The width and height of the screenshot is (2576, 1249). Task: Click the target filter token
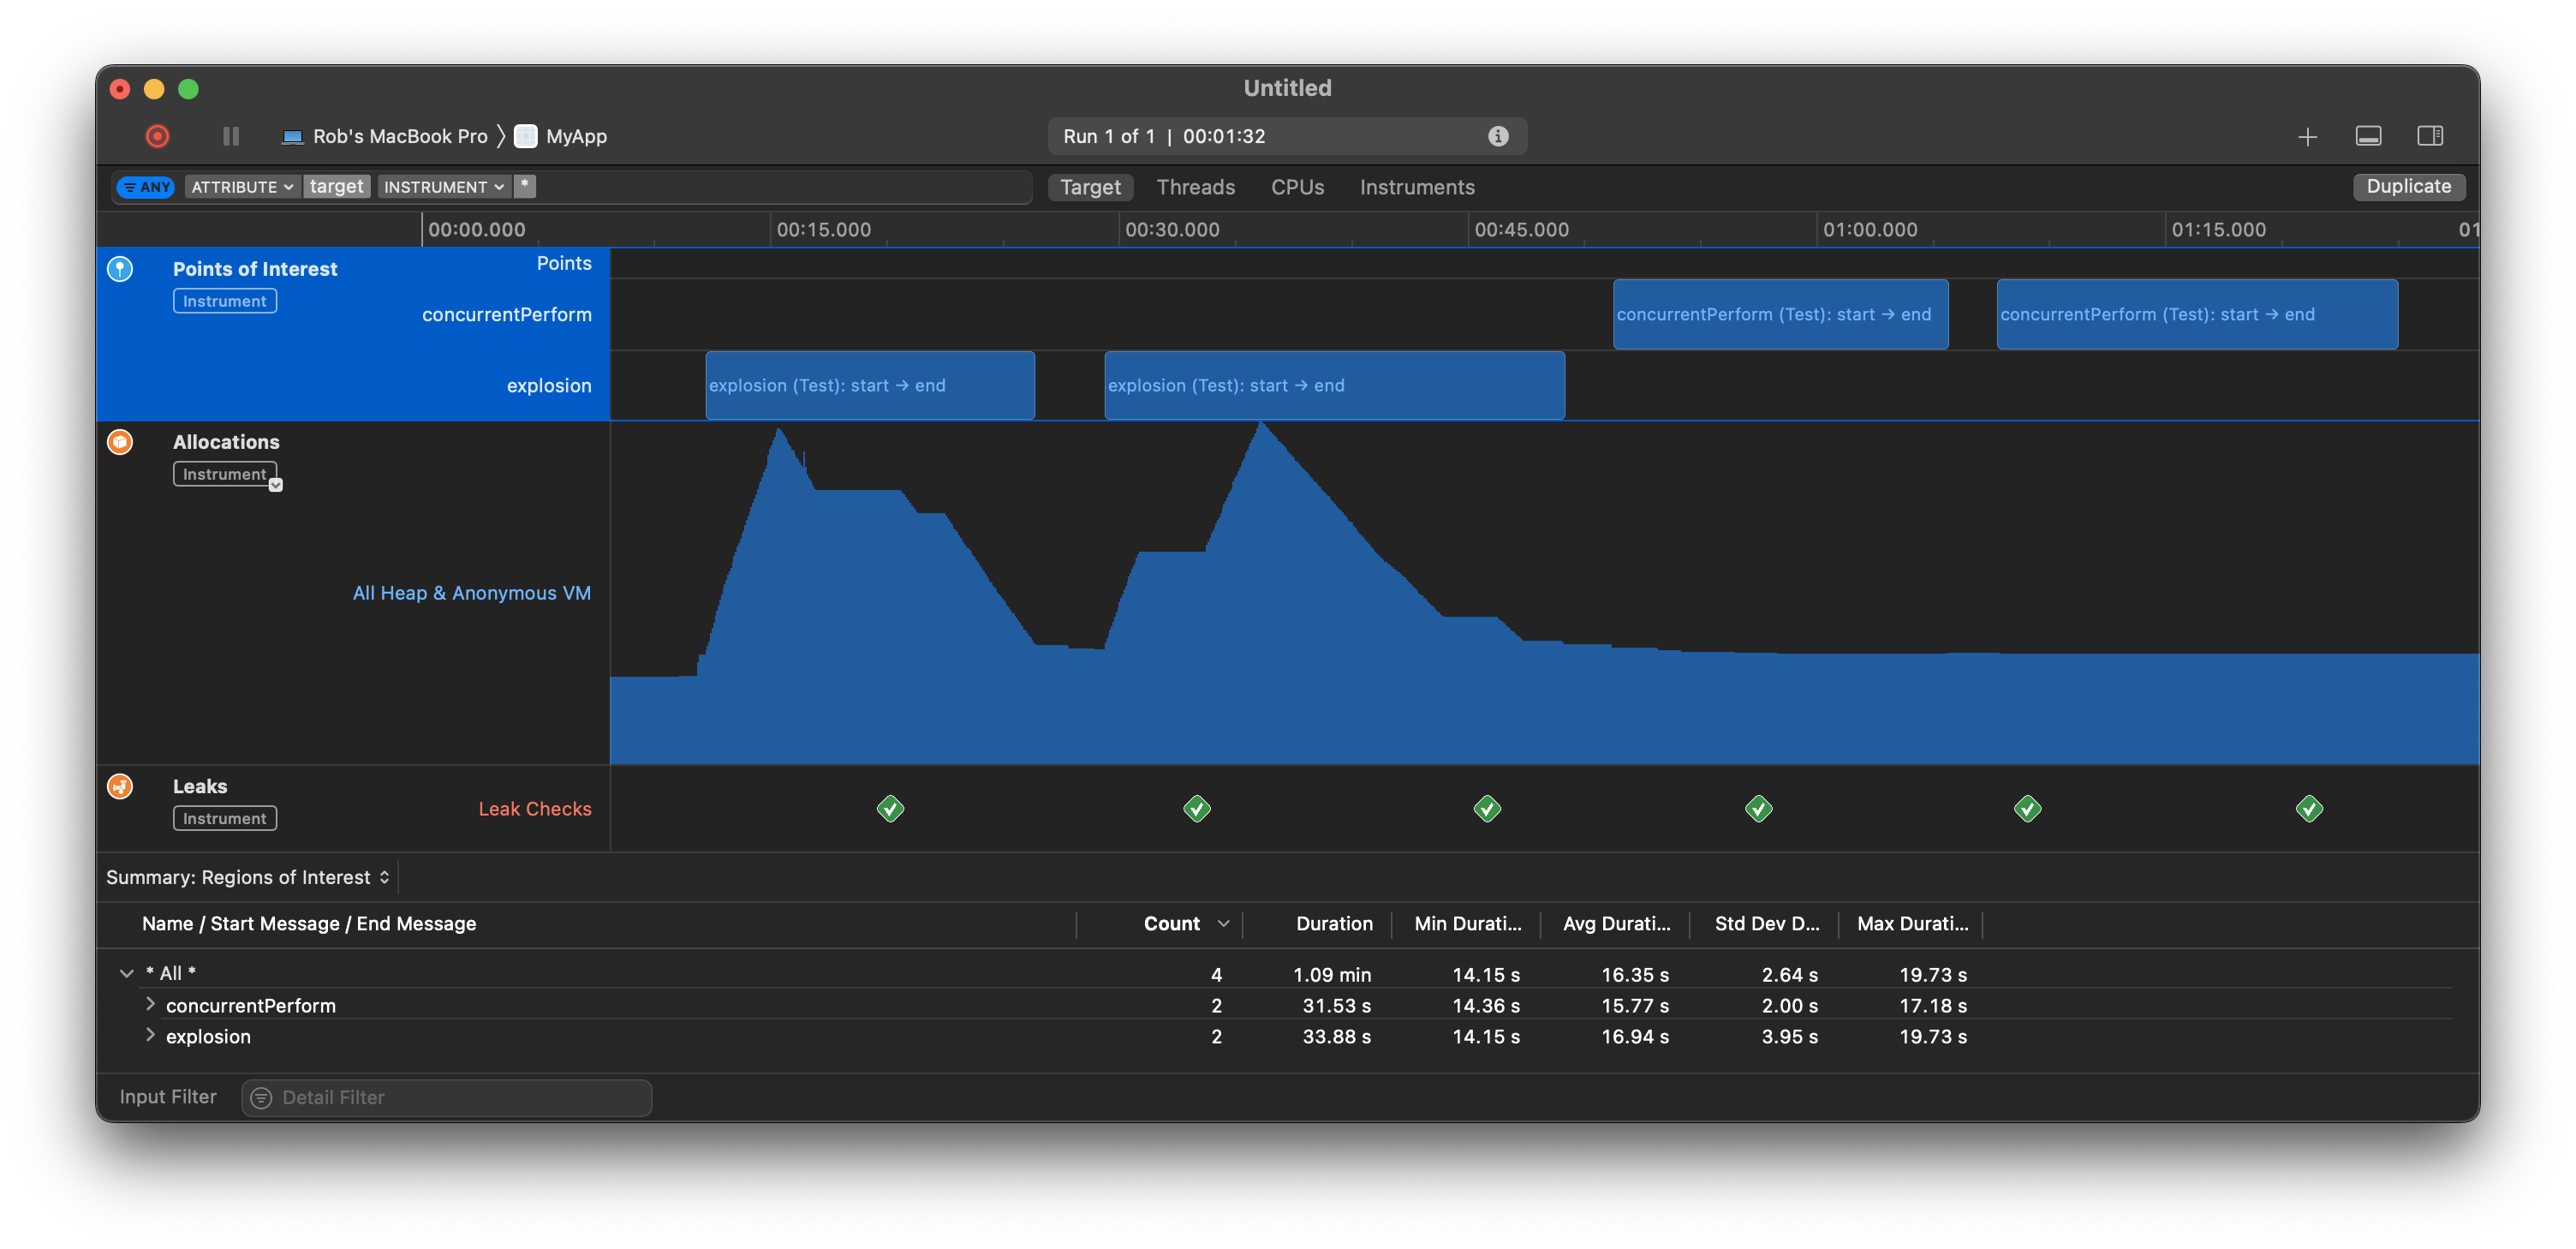(336, 186)
